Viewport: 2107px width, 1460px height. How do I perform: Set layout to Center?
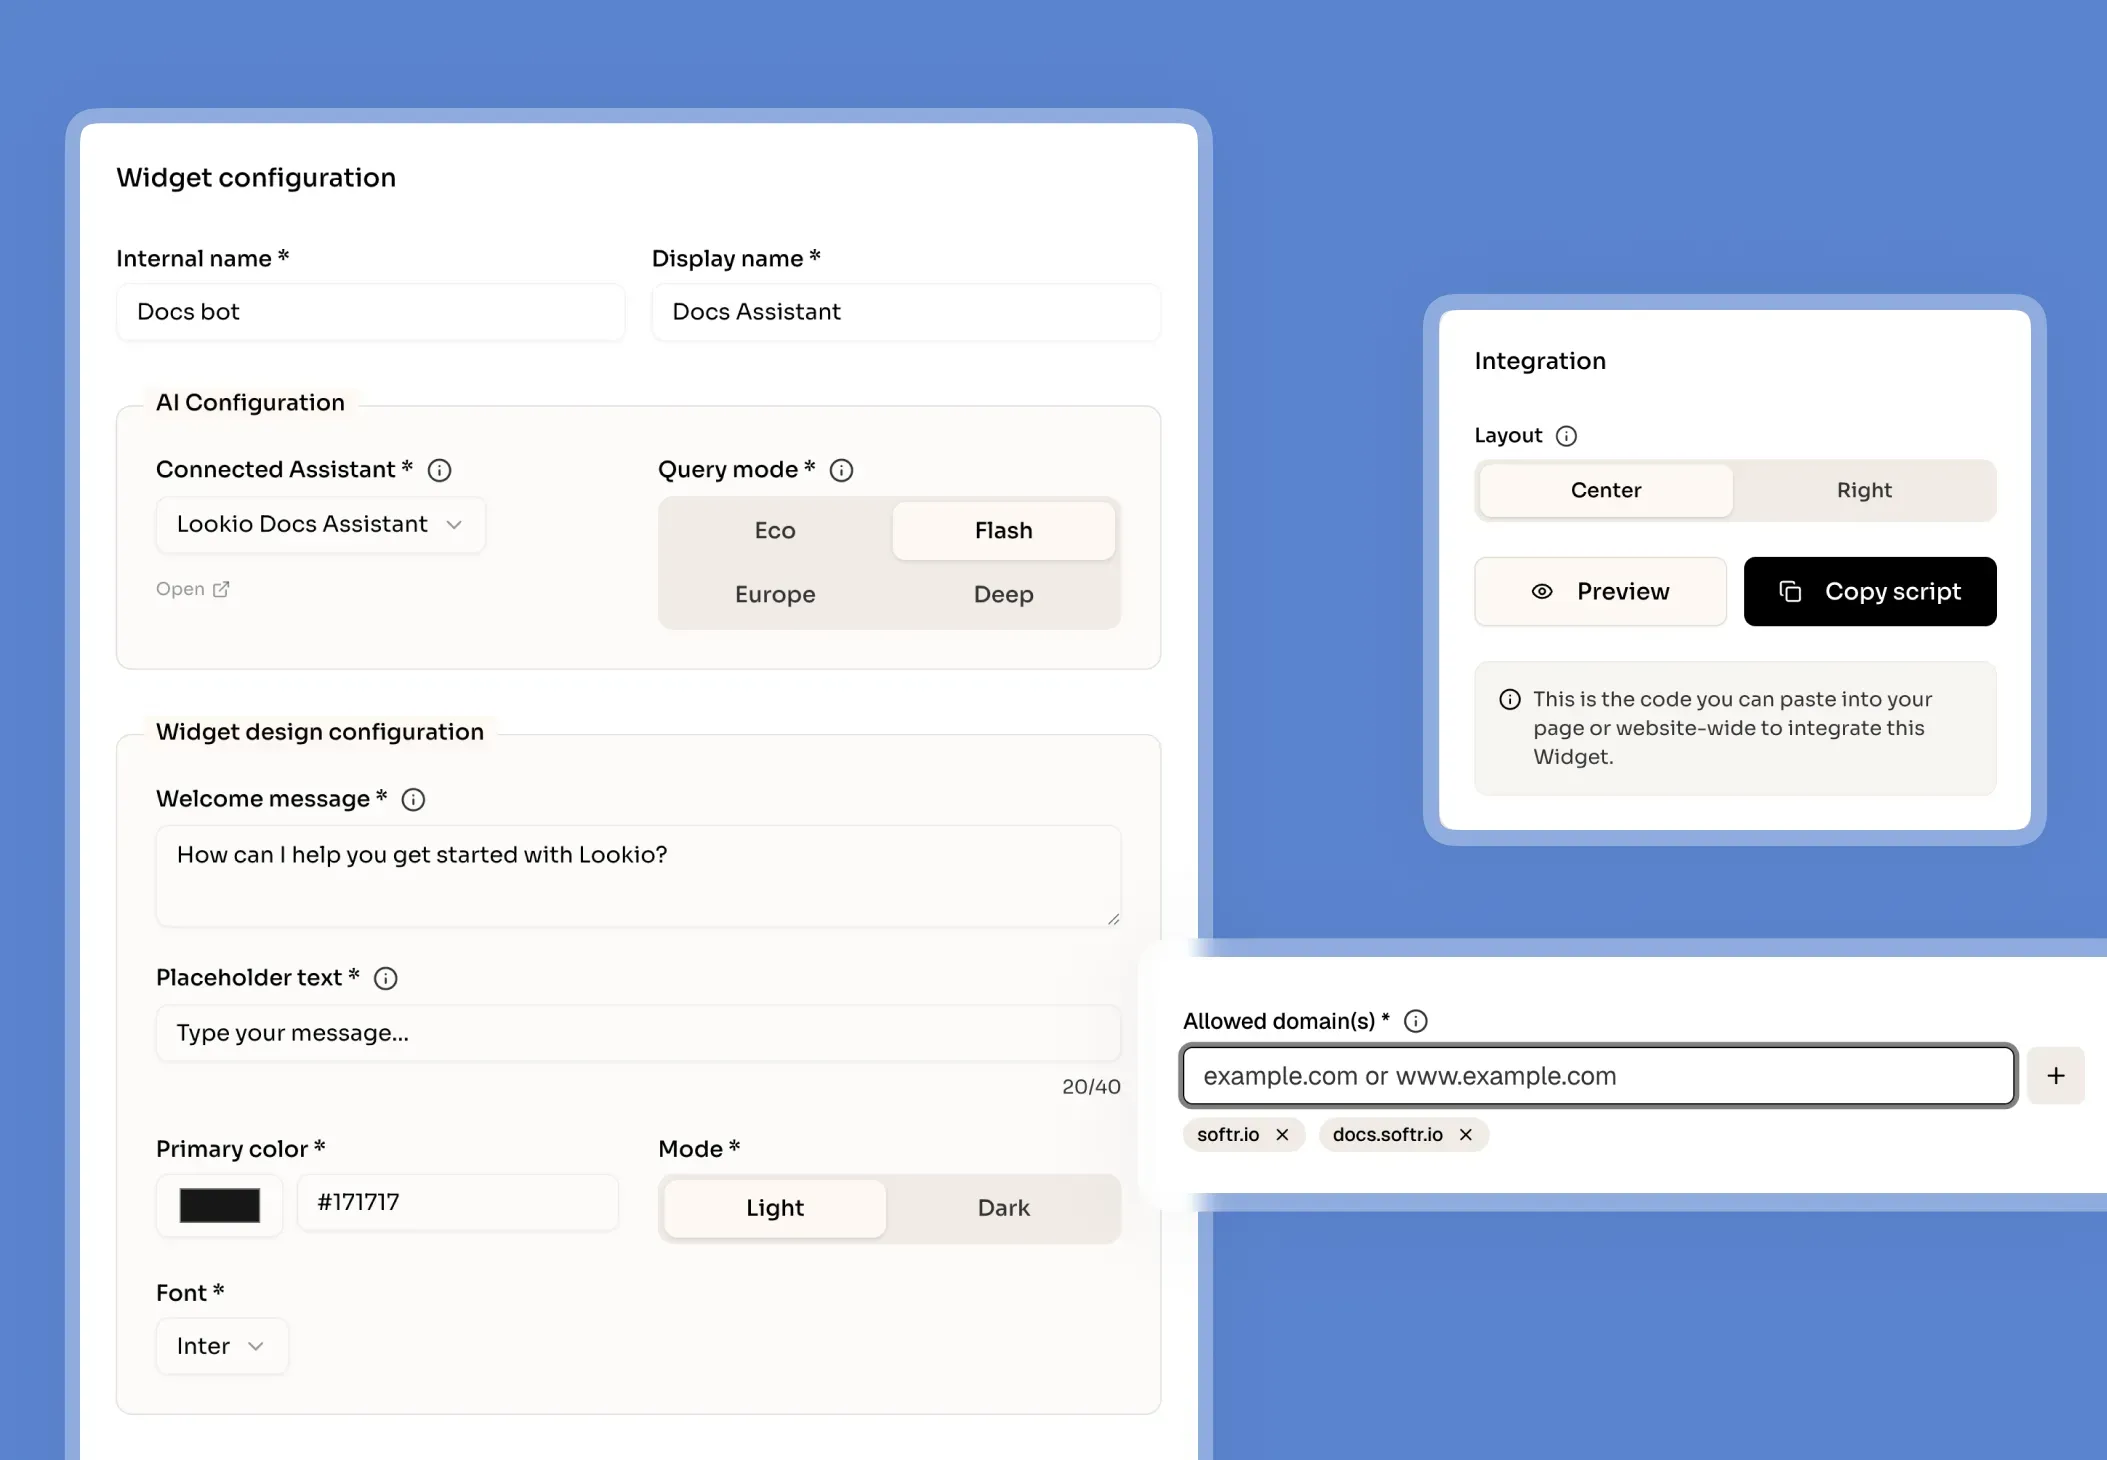point(1606,490)
